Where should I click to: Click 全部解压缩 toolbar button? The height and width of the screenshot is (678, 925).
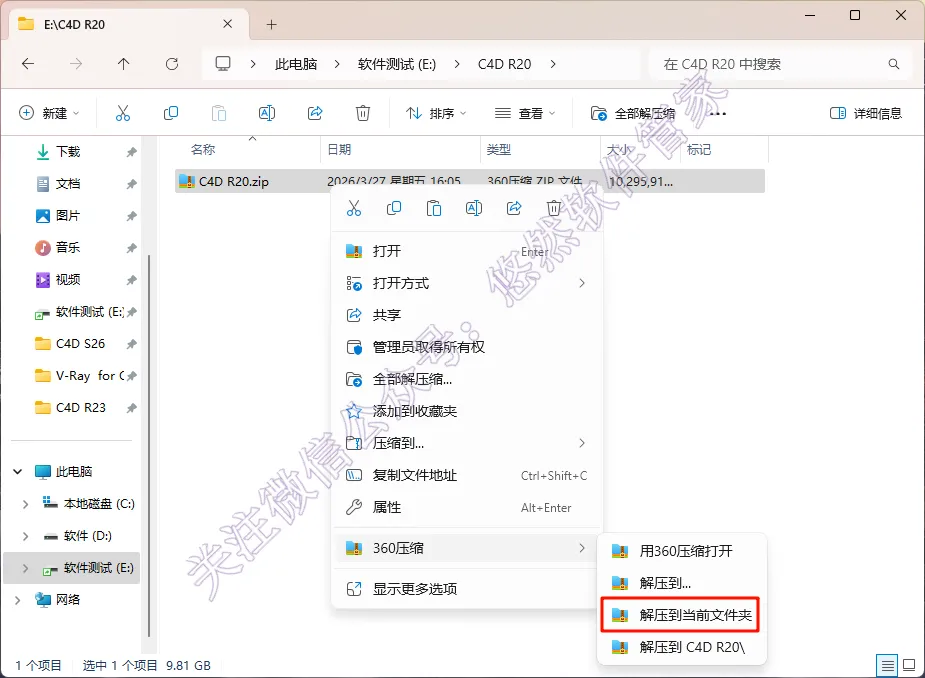click(x=633, y=113)
